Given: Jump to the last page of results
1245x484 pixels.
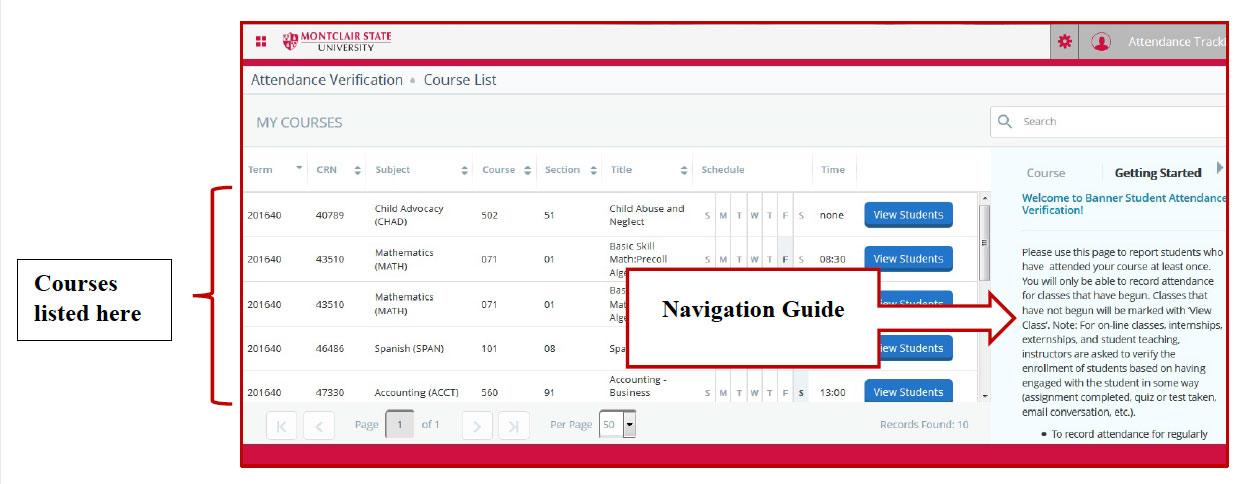Looking at the screenshot, I should pos(514,425).
